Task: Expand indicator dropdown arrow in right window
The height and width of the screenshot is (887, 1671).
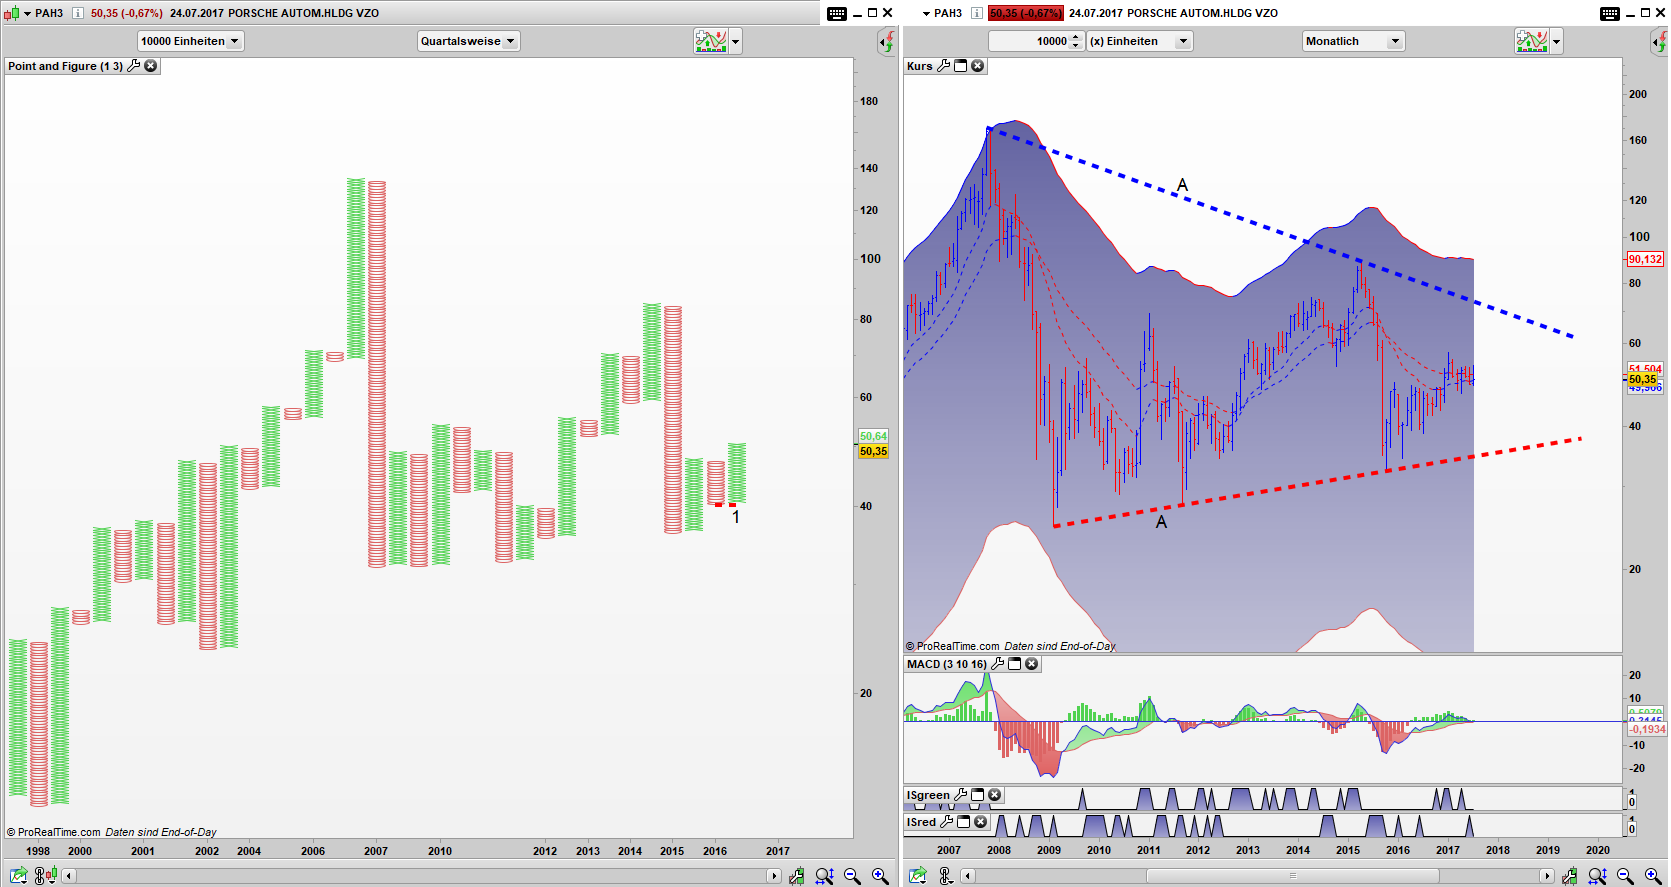Action: [1556, 41]
